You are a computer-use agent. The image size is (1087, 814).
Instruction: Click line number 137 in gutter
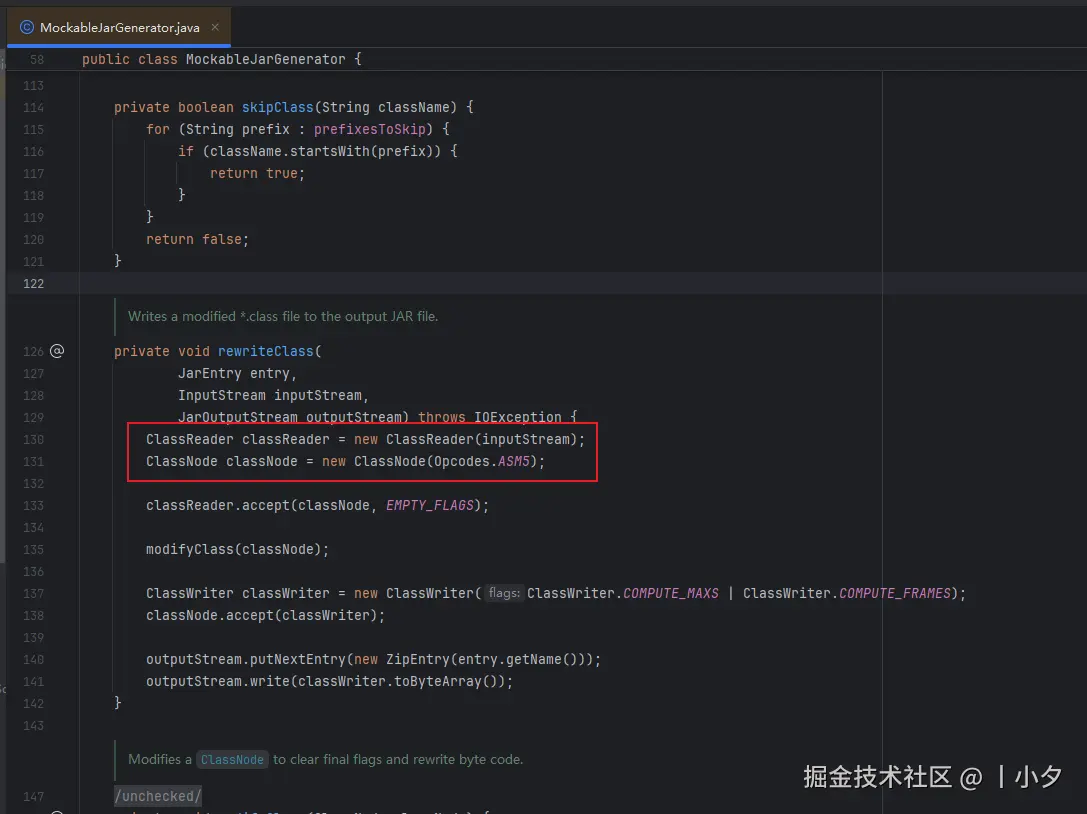33,594
